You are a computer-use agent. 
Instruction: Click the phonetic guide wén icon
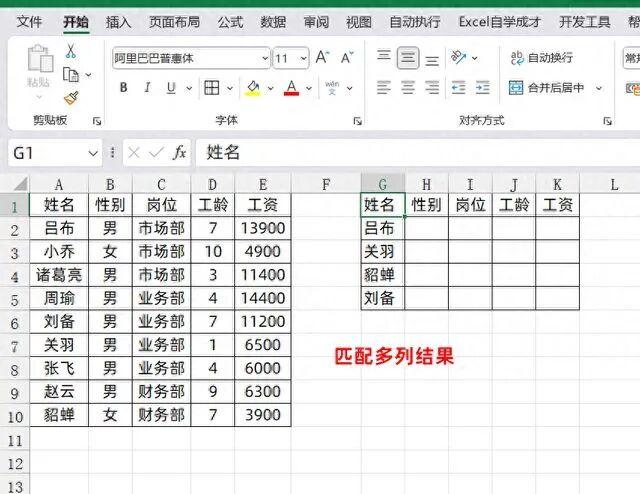tap(332, 88)
